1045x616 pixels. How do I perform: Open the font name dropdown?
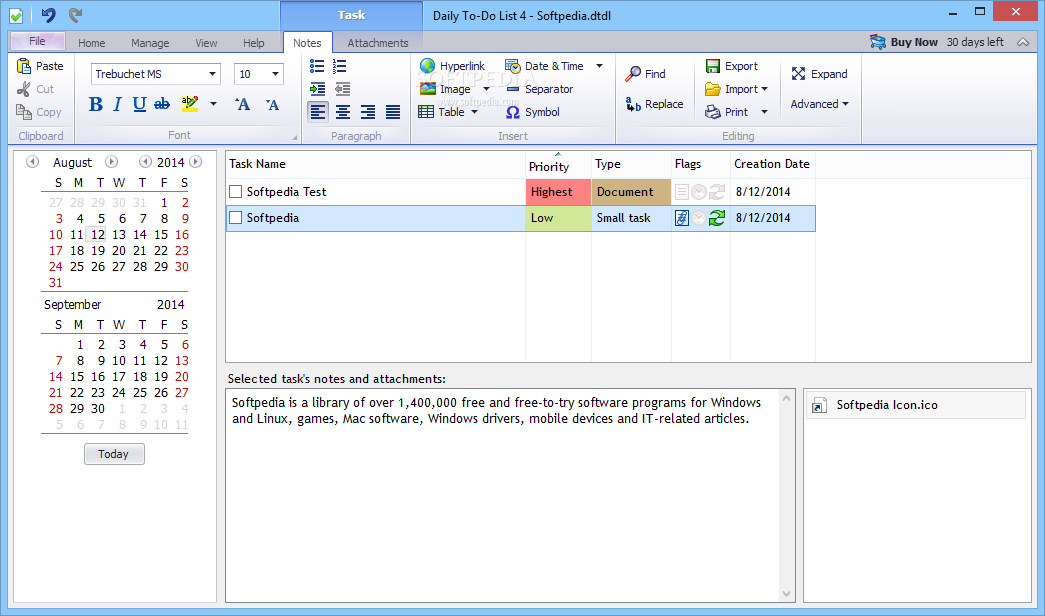coord(213,74)
